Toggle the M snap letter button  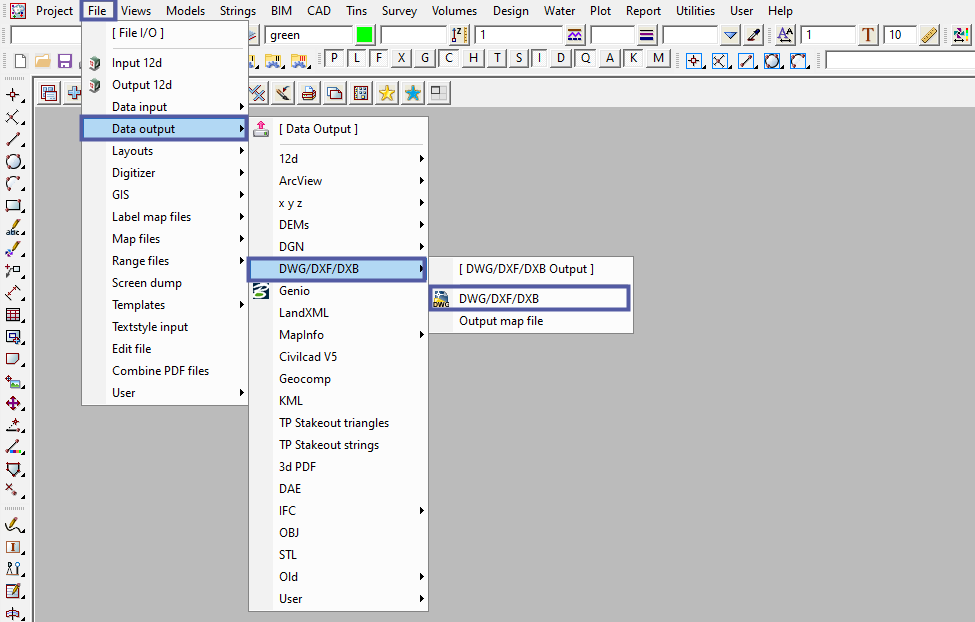(x=657, y=58)
